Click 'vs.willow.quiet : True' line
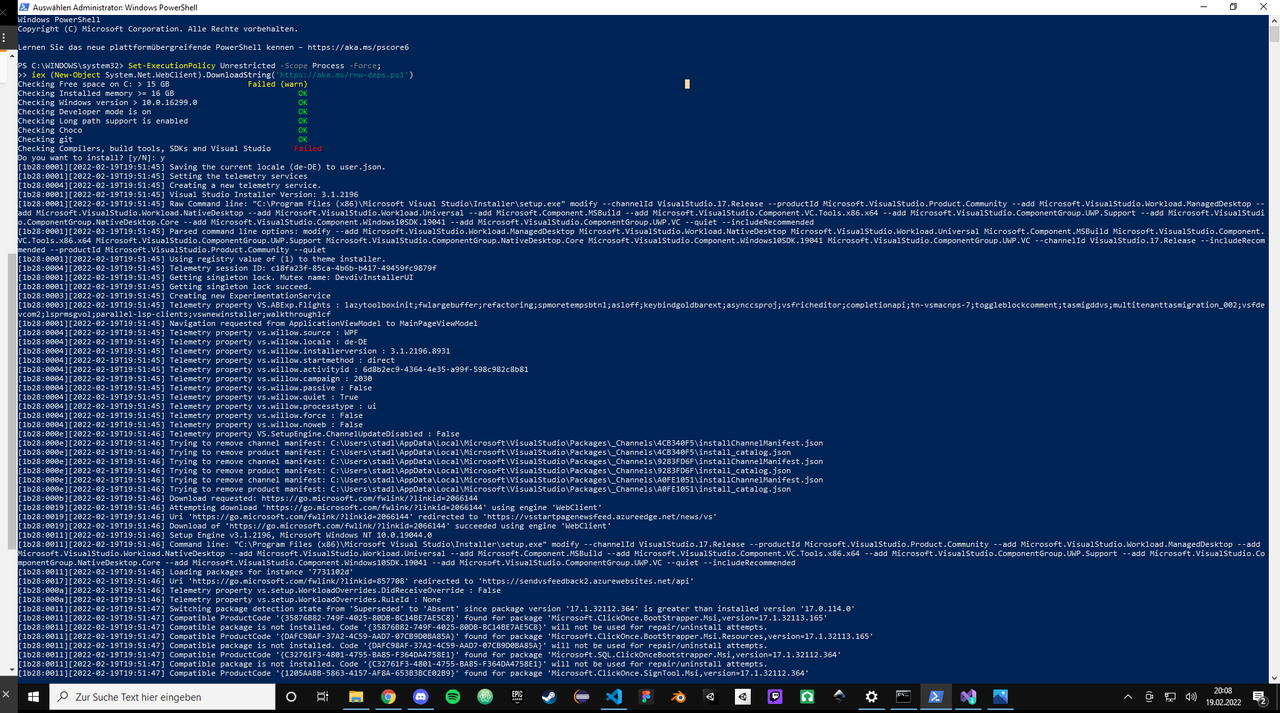Viewport: 1280px width, 713px height. tap(188, 397)
